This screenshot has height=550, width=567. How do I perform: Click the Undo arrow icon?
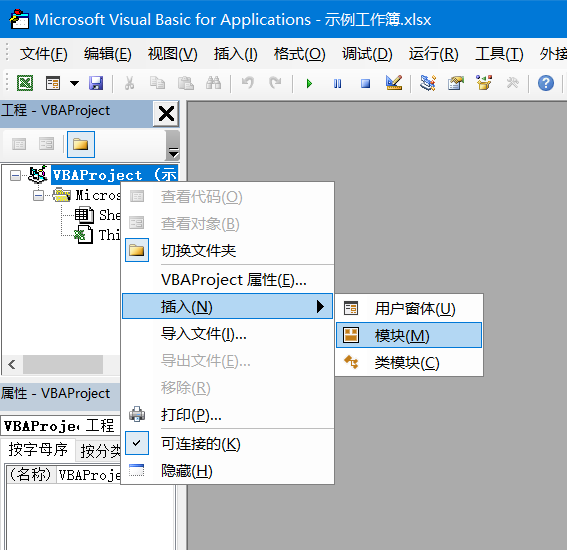[x=248, y=84]
